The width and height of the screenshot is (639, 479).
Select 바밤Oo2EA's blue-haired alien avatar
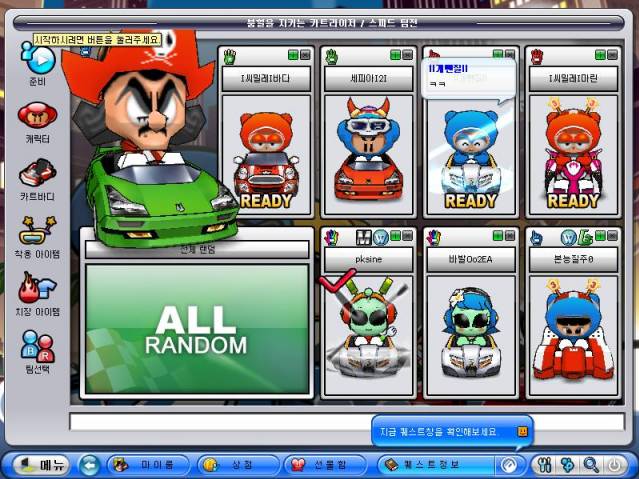(470, 335)
